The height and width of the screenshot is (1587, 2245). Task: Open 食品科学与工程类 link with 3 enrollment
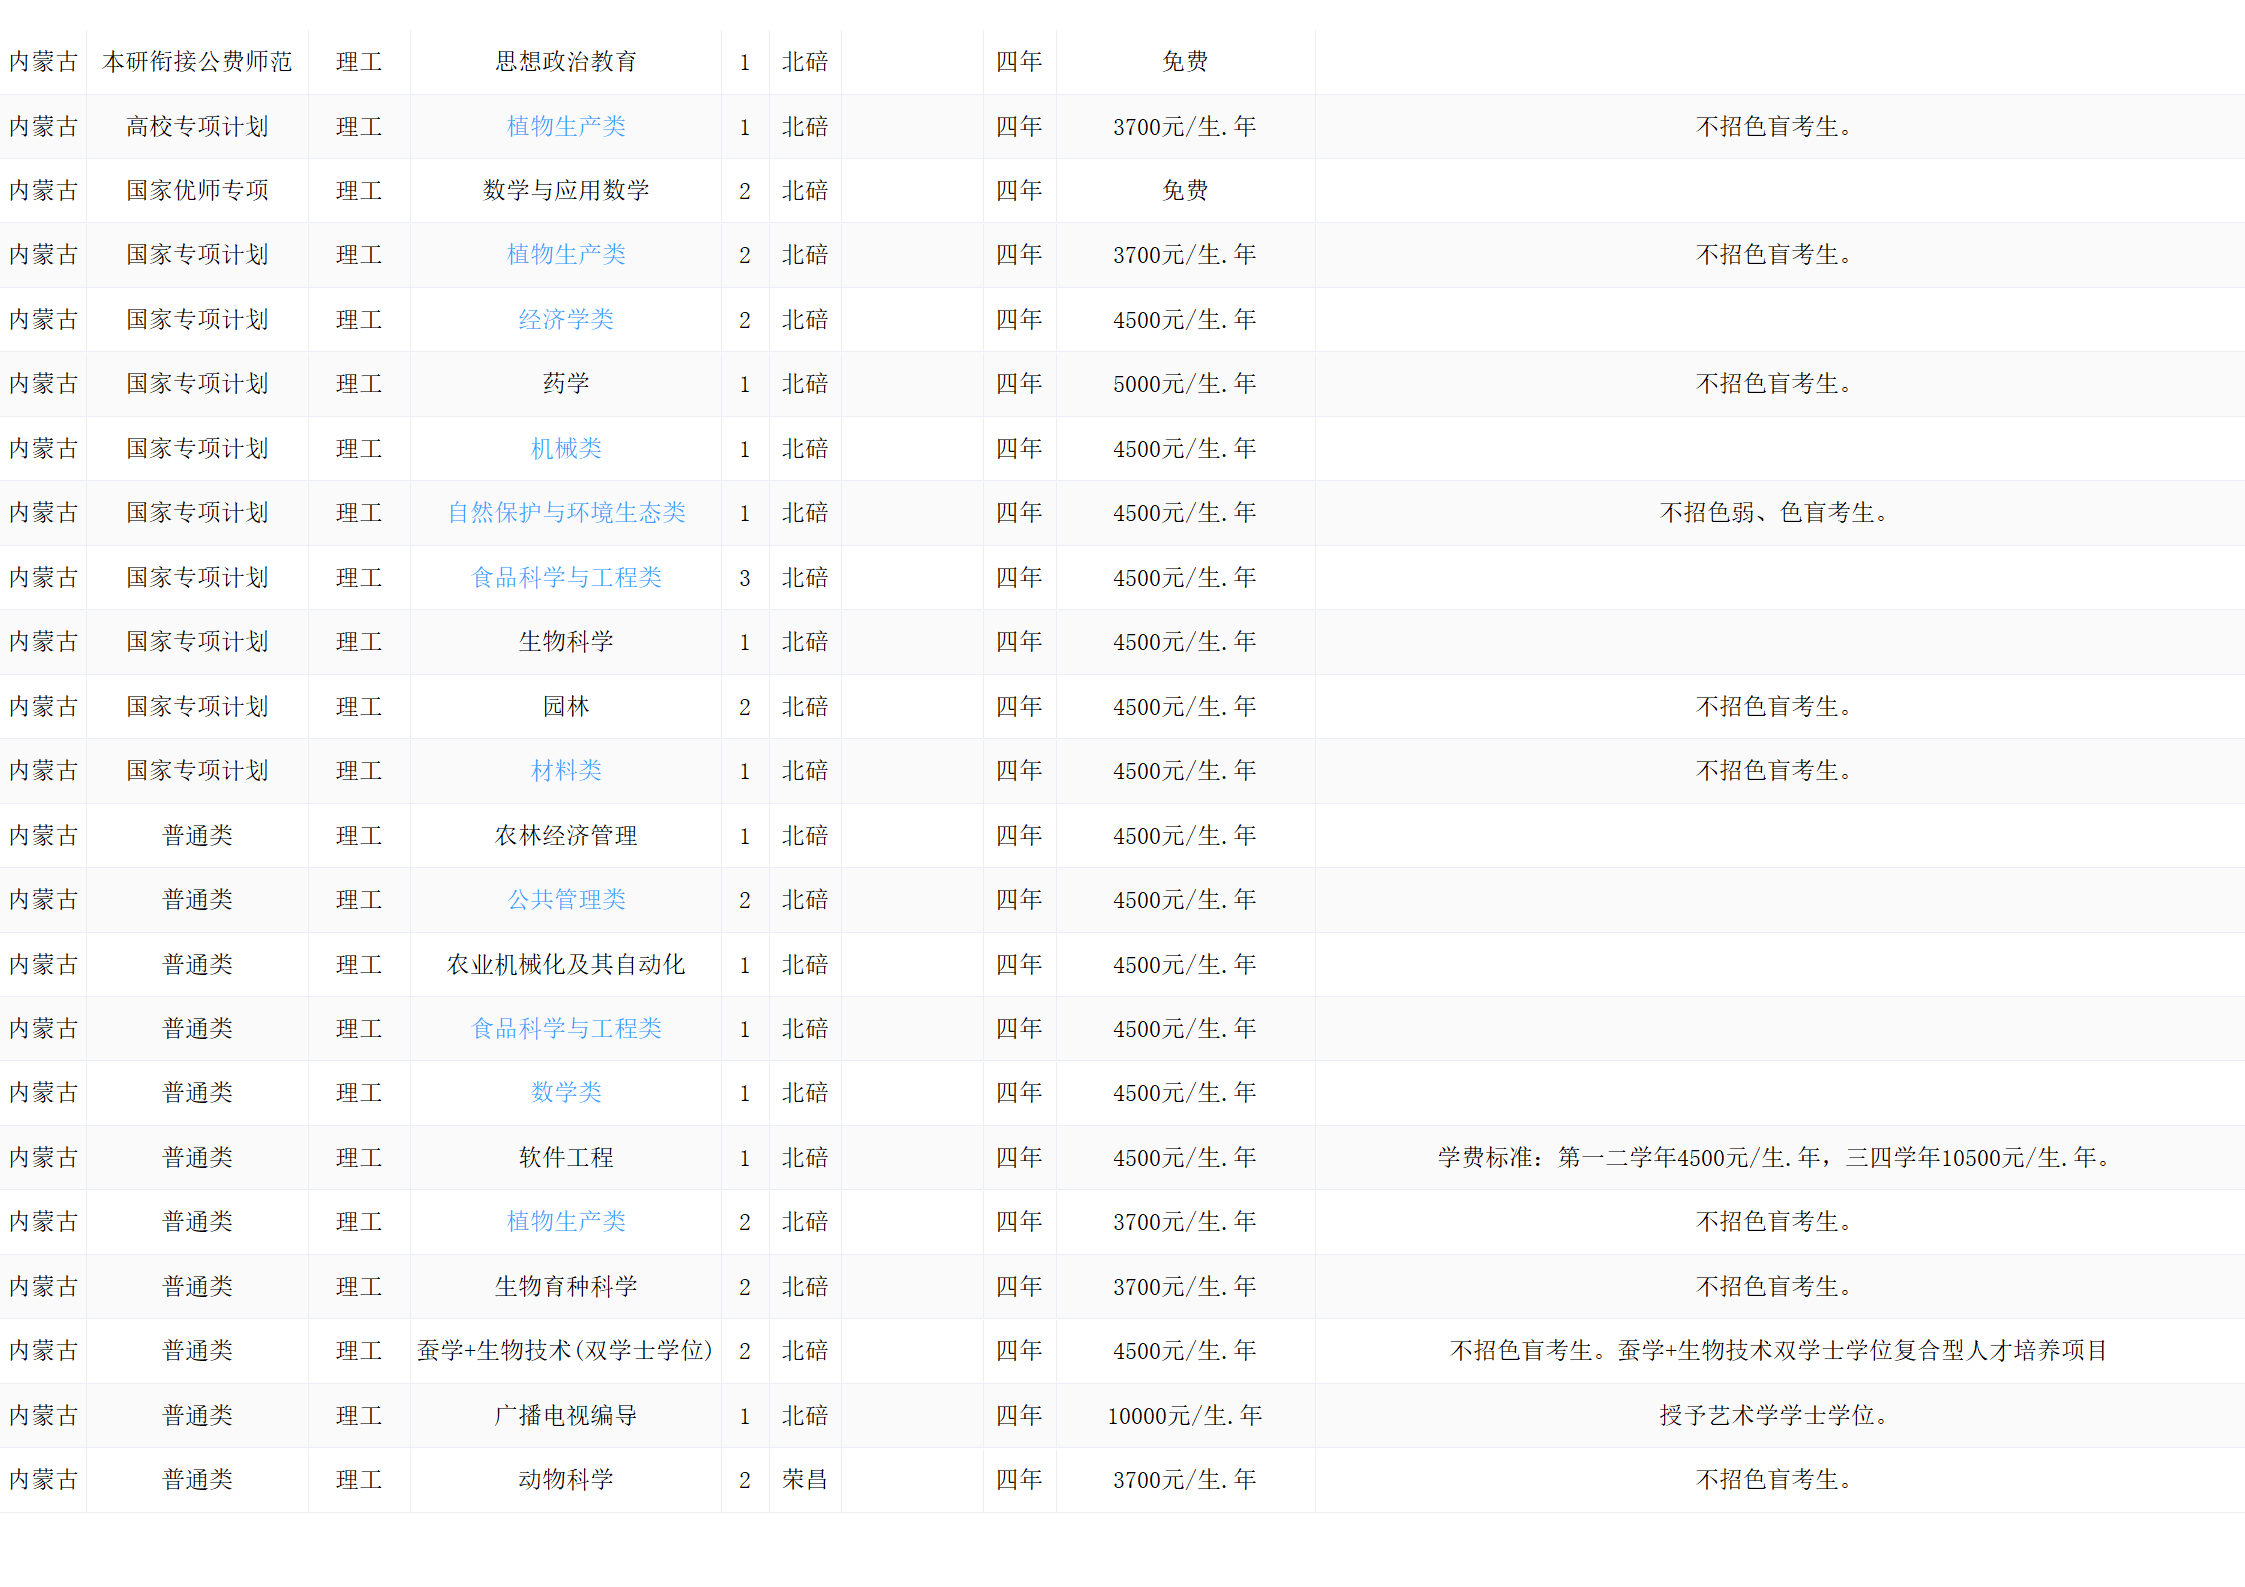click(x=566, y=578)
